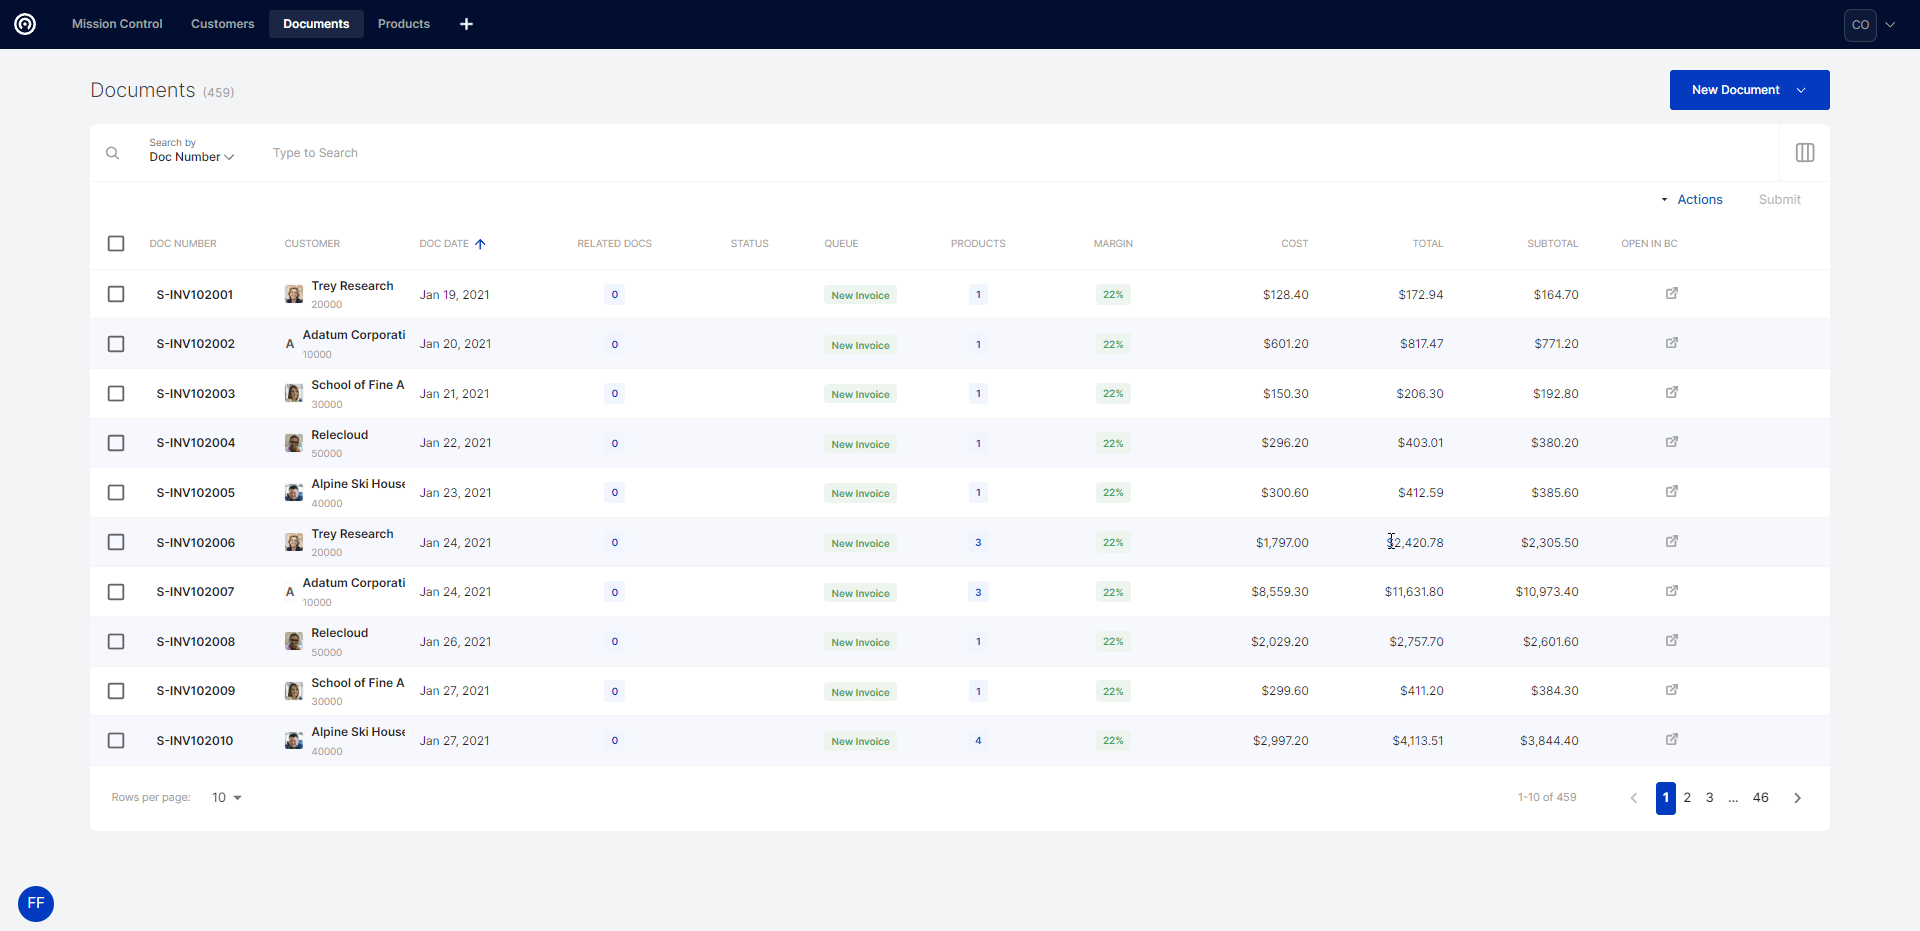The width and height of the screenshot is (1920, 931).
Task: Open the Products tab
Action: (403, 24)
